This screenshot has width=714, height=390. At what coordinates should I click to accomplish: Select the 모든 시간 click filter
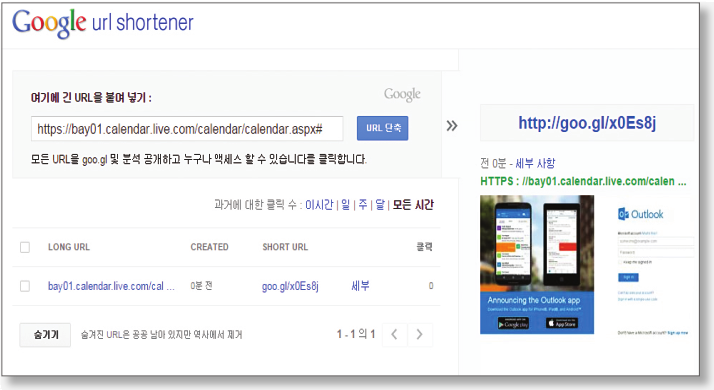click(413, 205)
